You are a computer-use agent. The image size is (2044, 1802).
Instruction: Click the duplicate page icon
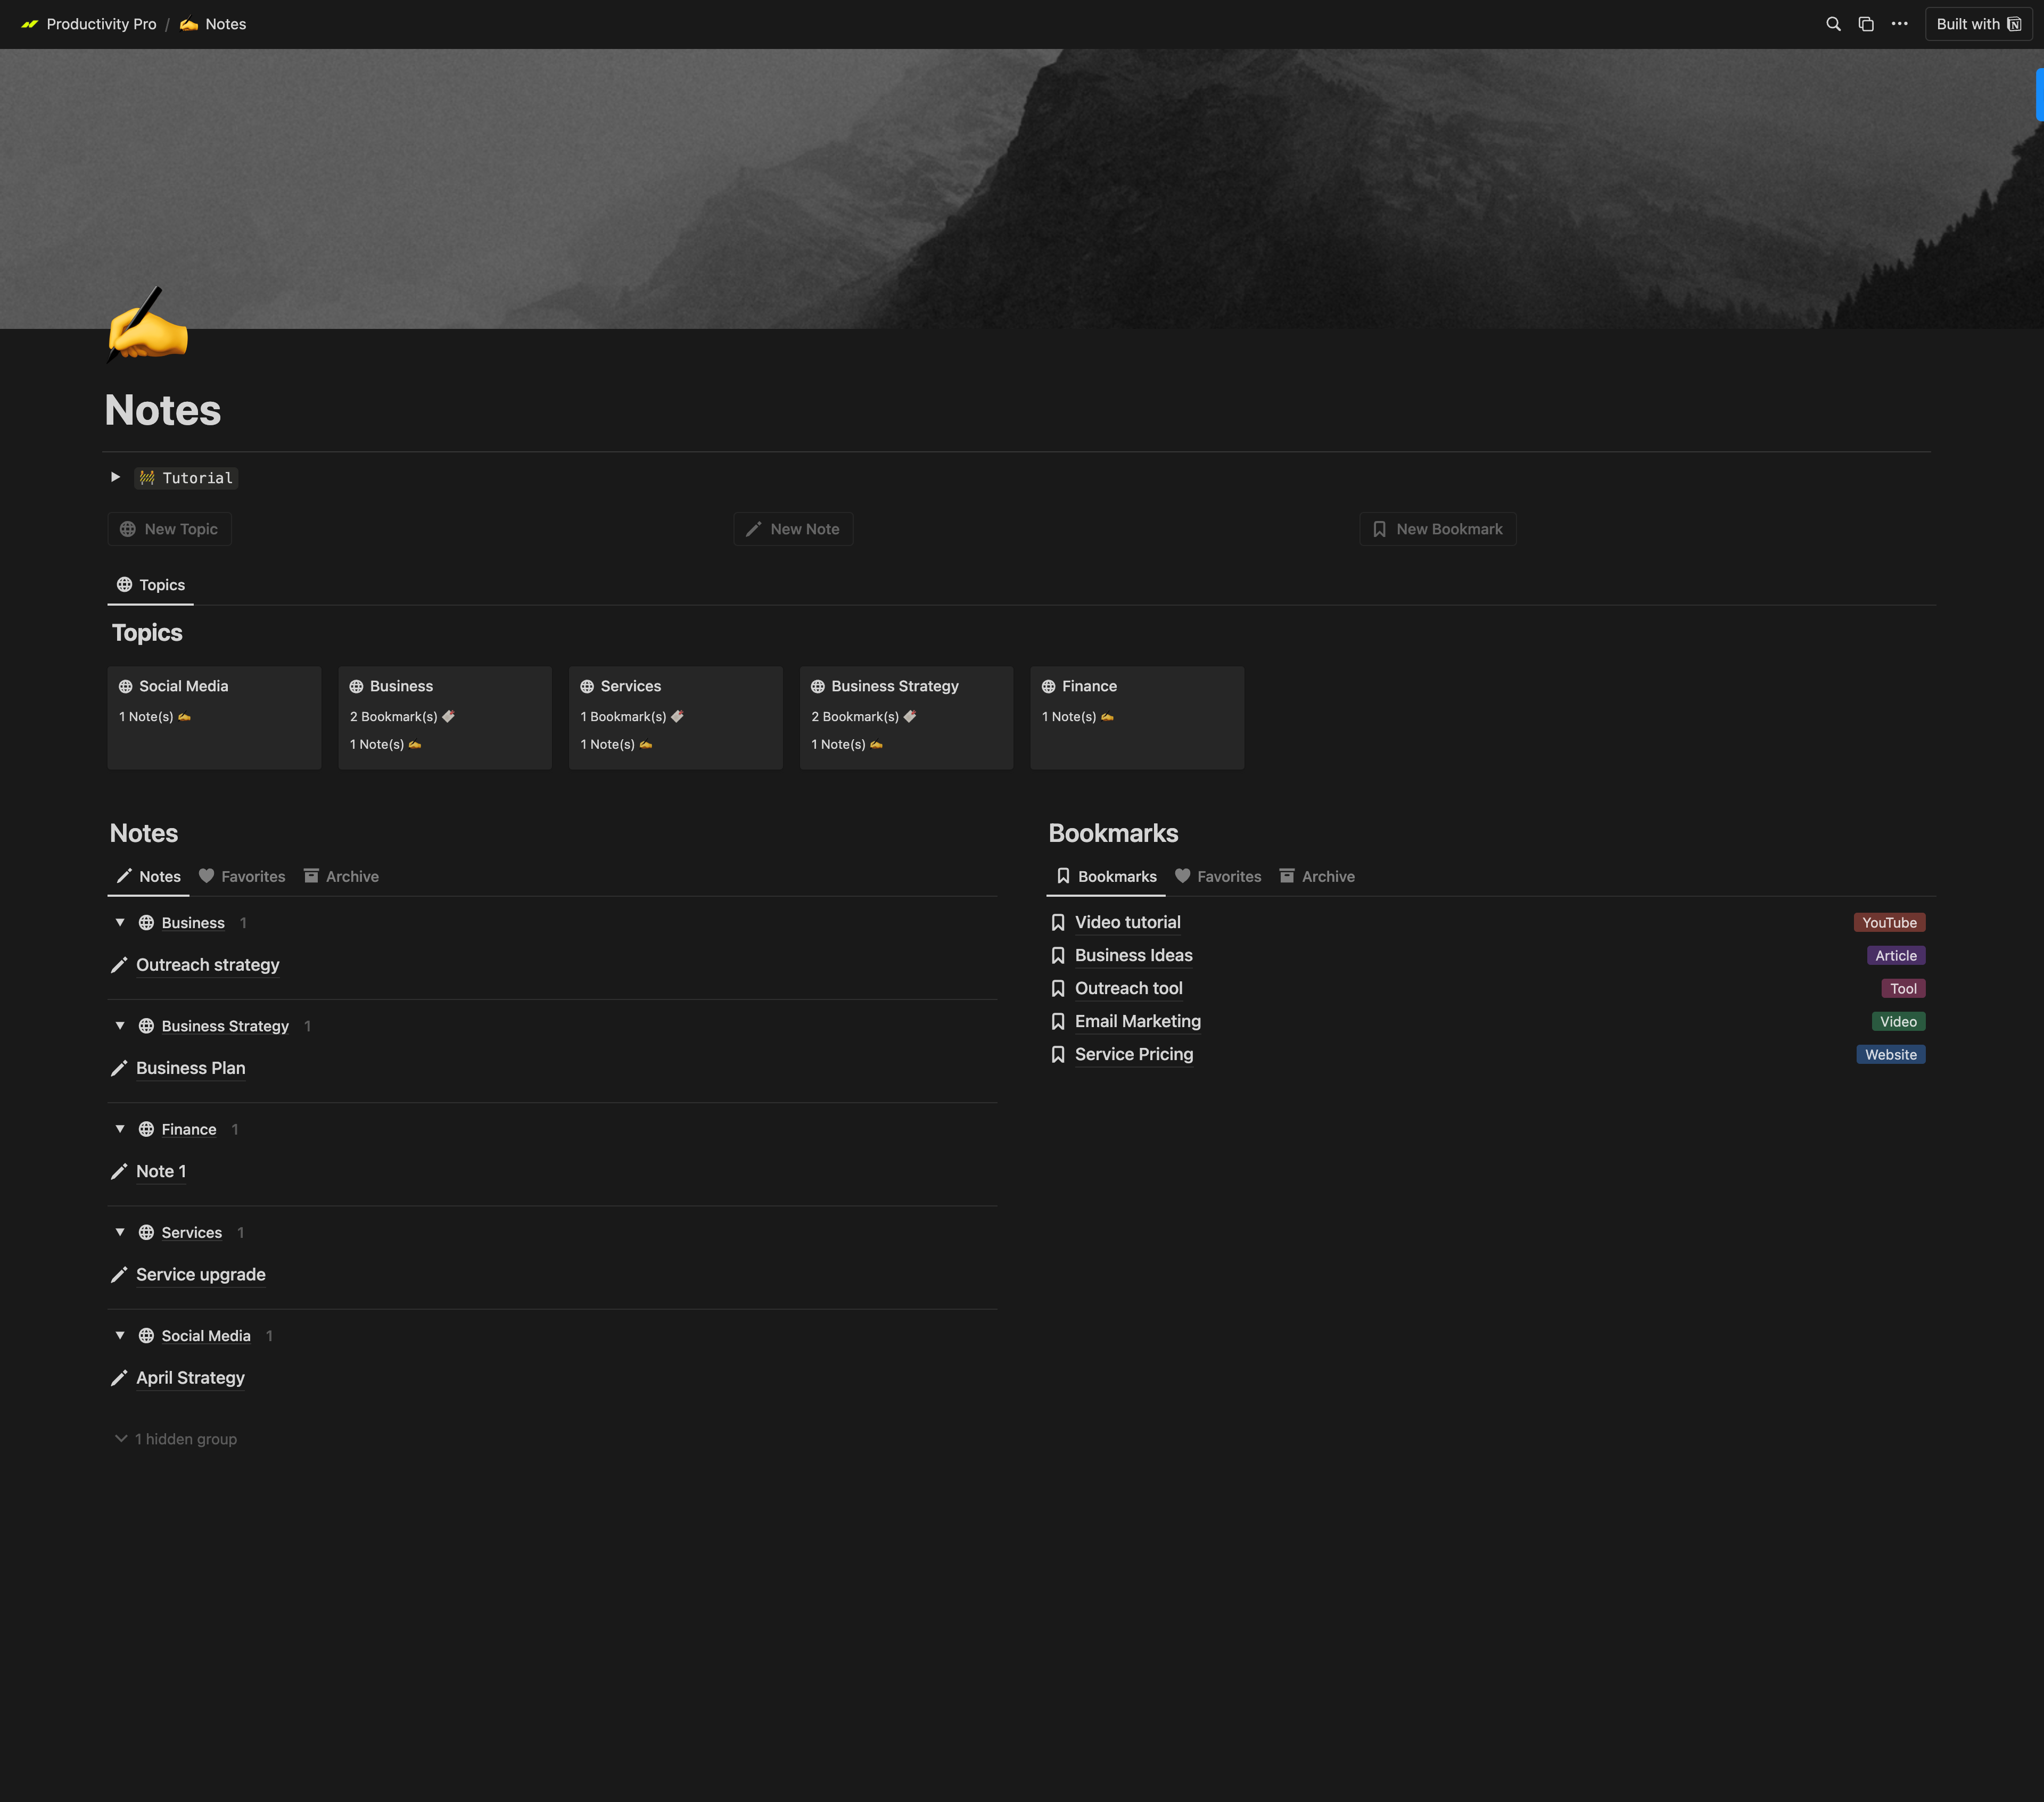click(1866, 24)
